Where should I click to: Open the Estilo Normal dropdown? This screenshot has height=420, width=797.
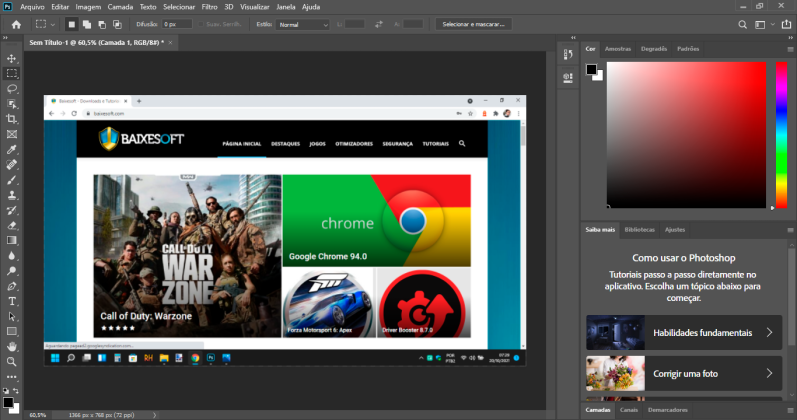click(x=302, y=24)
